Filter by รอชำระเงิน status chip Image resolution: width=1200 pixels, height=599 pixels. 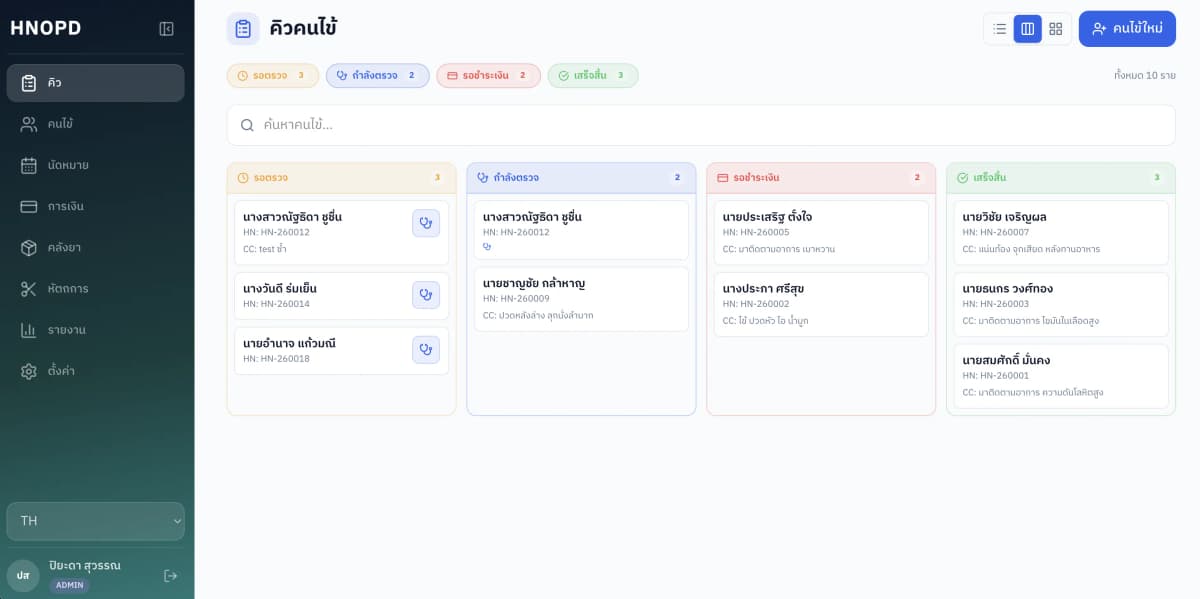pyautogui.click(x=488, y=76)
